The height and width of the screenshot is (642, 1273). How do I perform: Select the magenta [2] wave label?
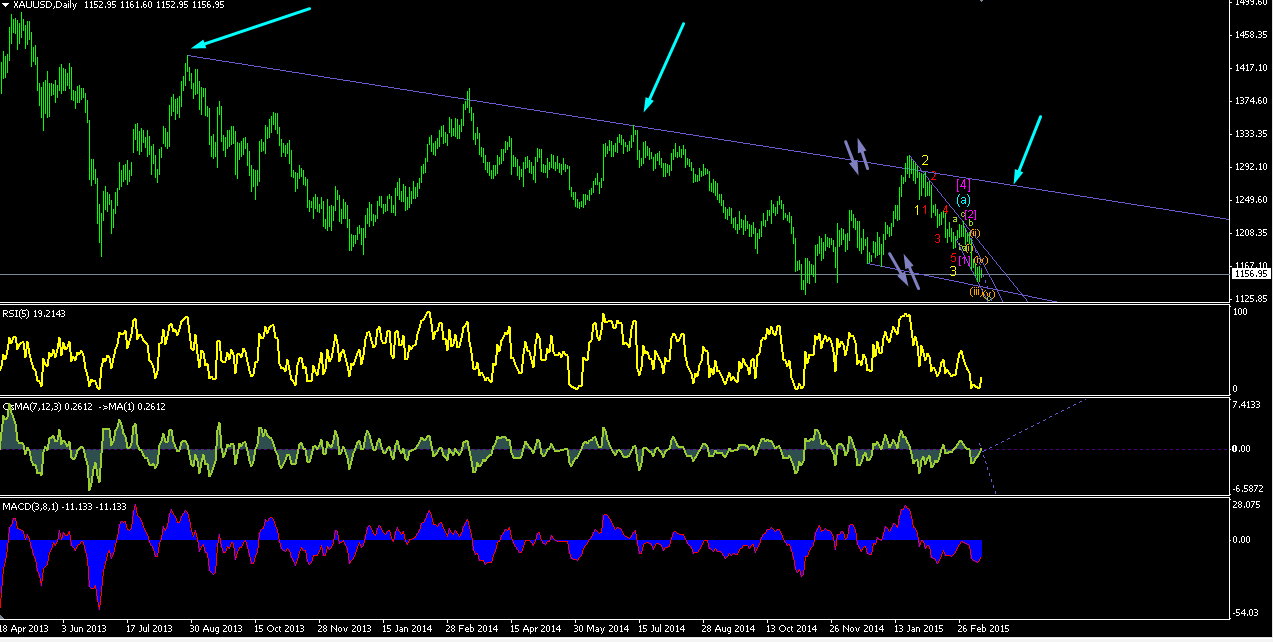pos(970,215)
